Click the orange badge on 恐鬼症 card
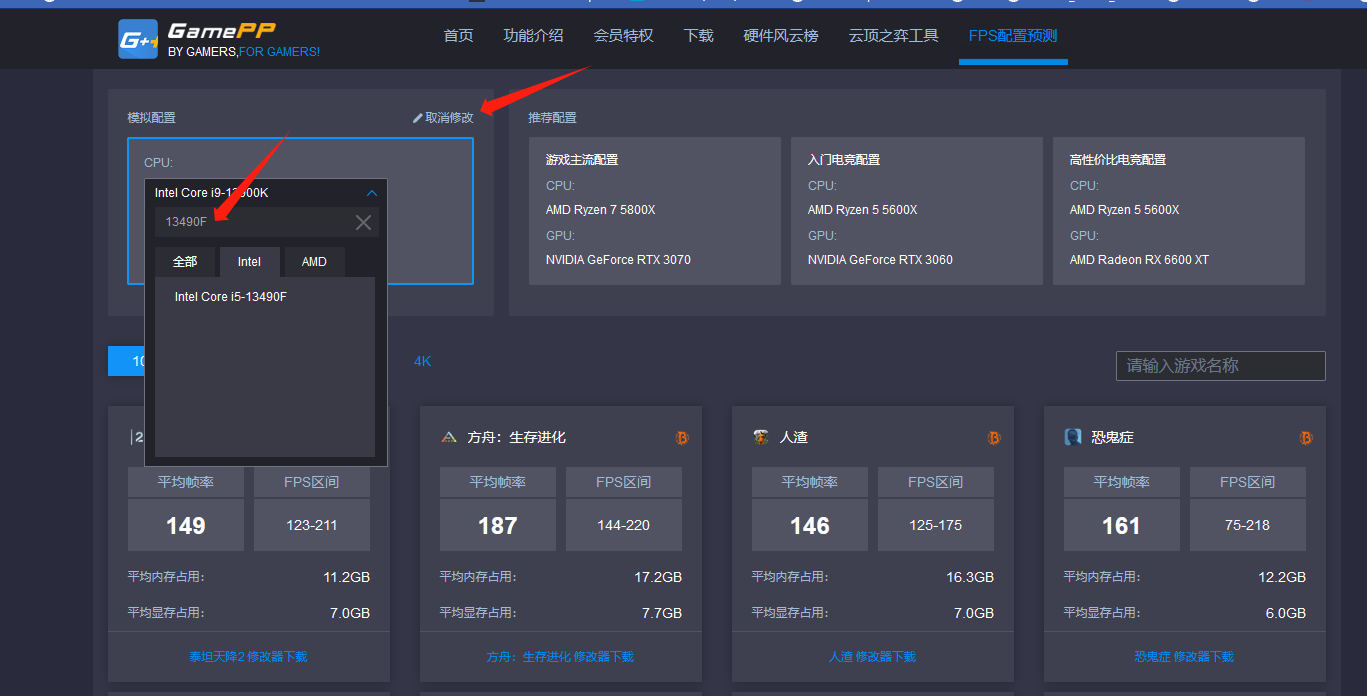1367x696 pixels. point(1306,438)
